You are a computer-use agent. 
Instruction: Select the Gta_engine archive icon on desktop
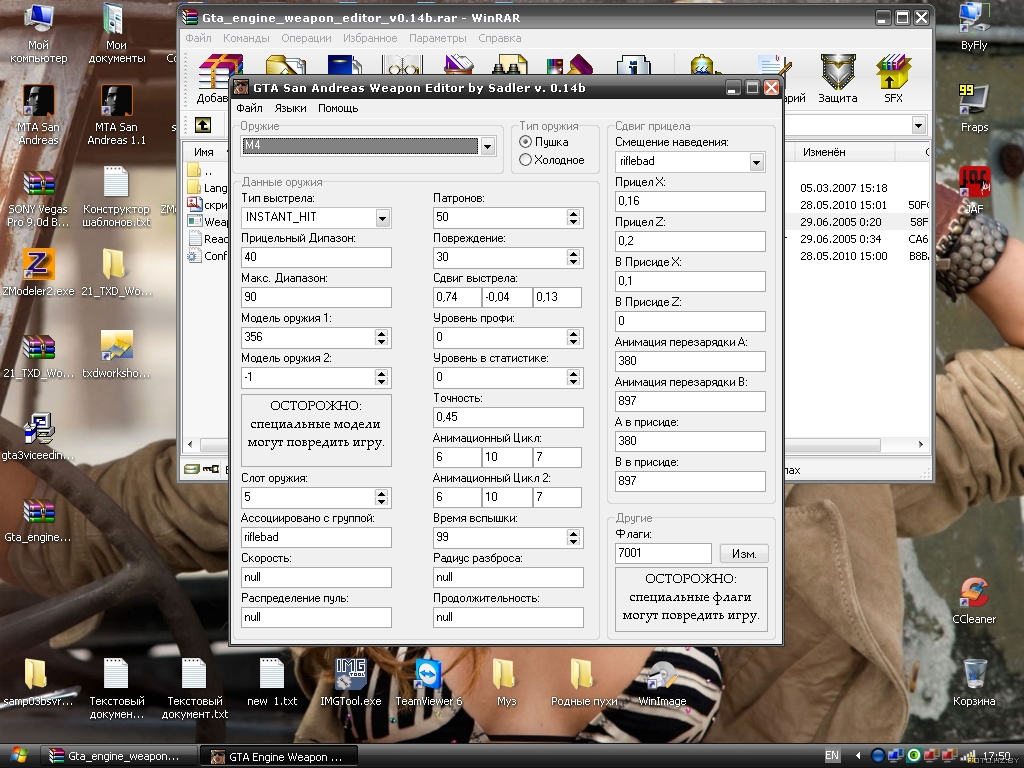tap(38, 520)
